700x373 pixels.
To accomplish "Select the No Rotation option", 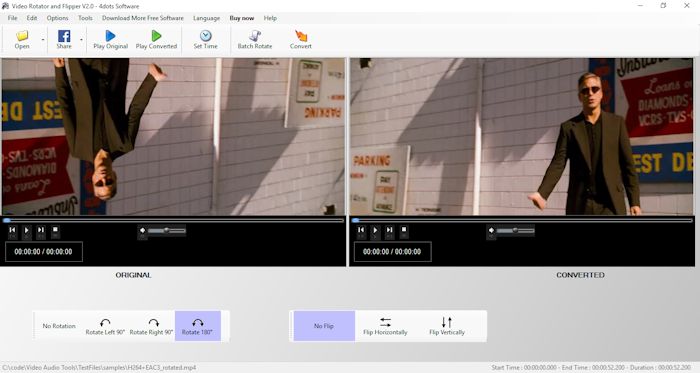I will [x=59, y=326].
